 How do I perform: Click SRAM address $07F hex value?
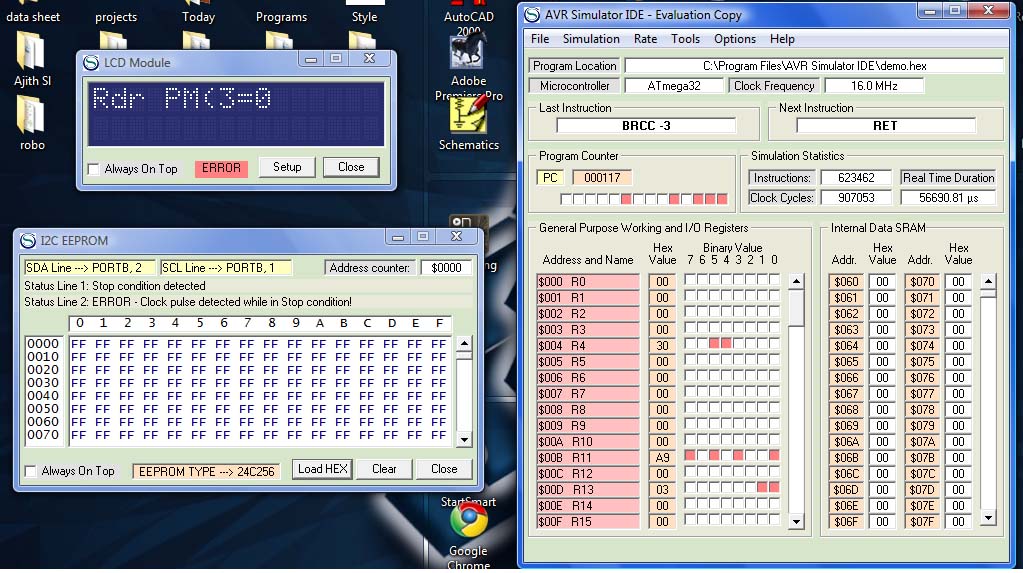tap(958, 521)
